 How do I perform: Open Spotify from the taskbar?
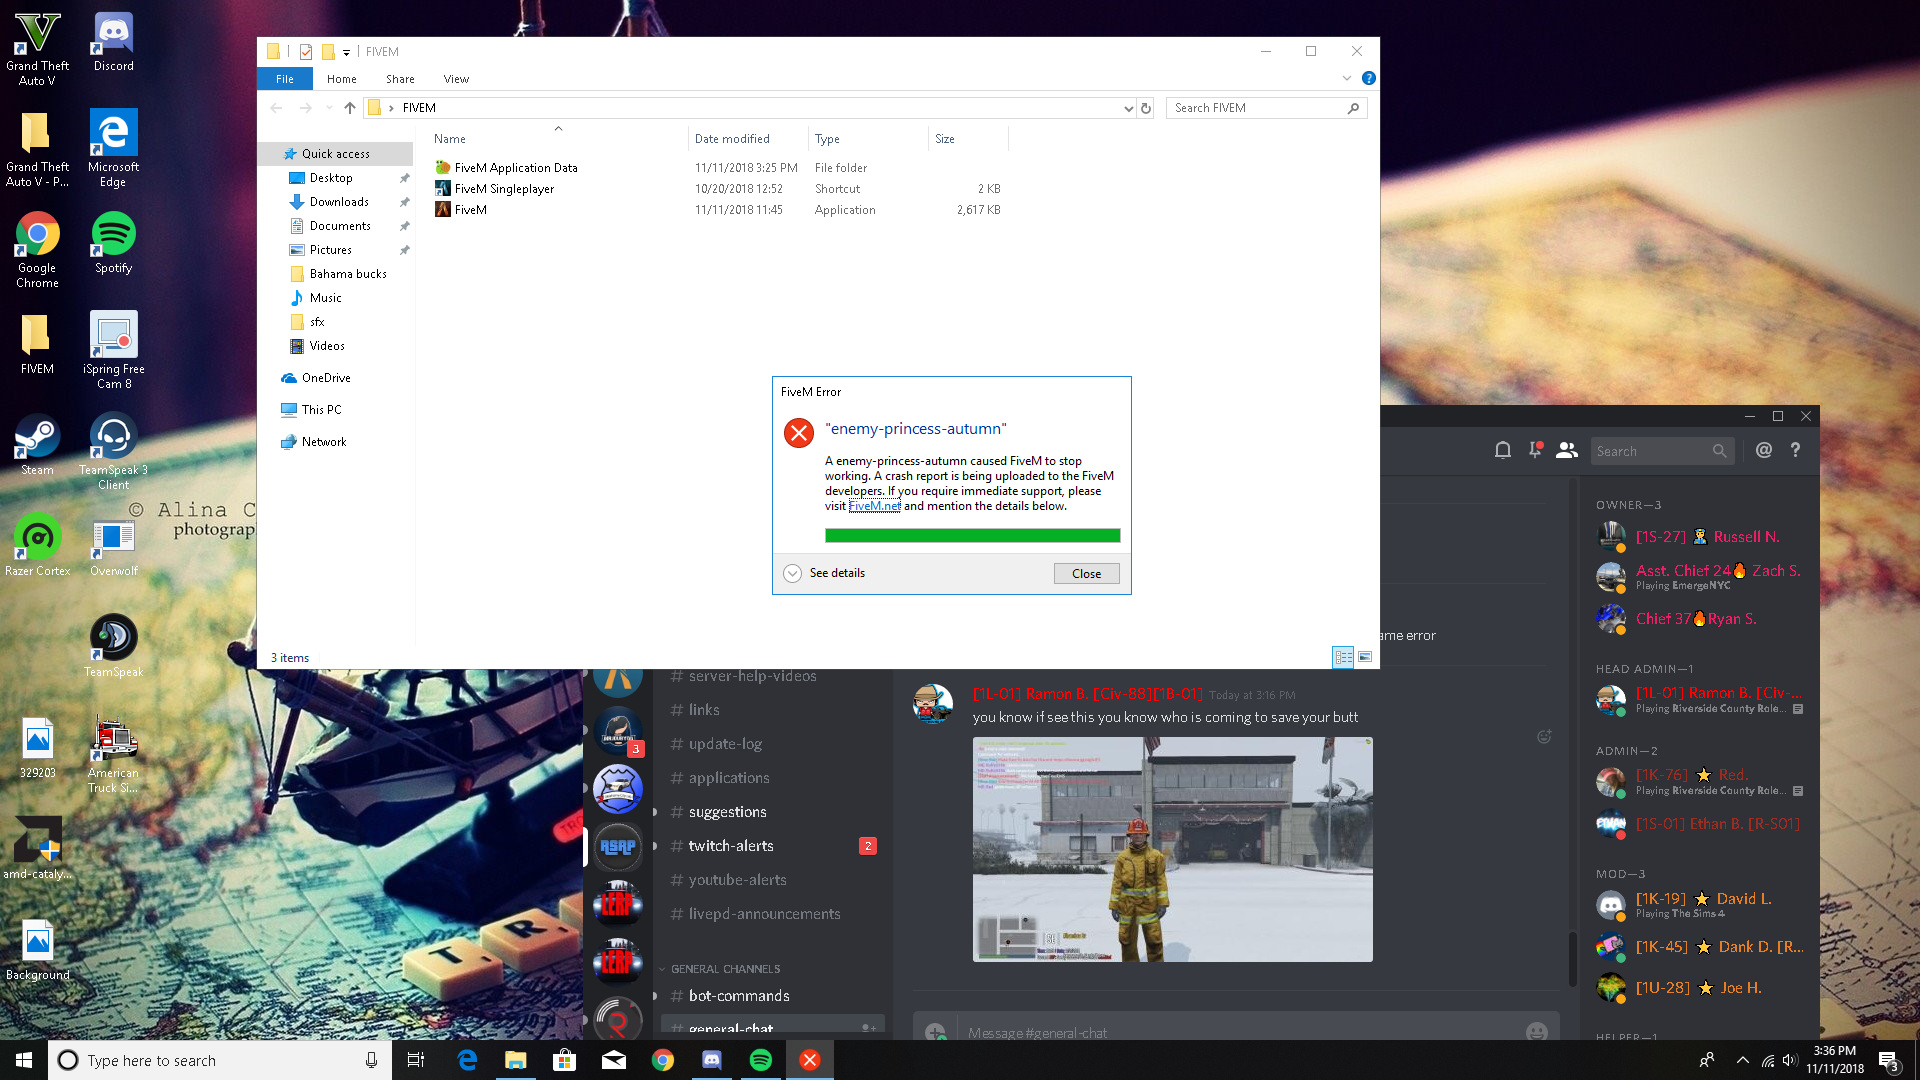point(761,1060)
